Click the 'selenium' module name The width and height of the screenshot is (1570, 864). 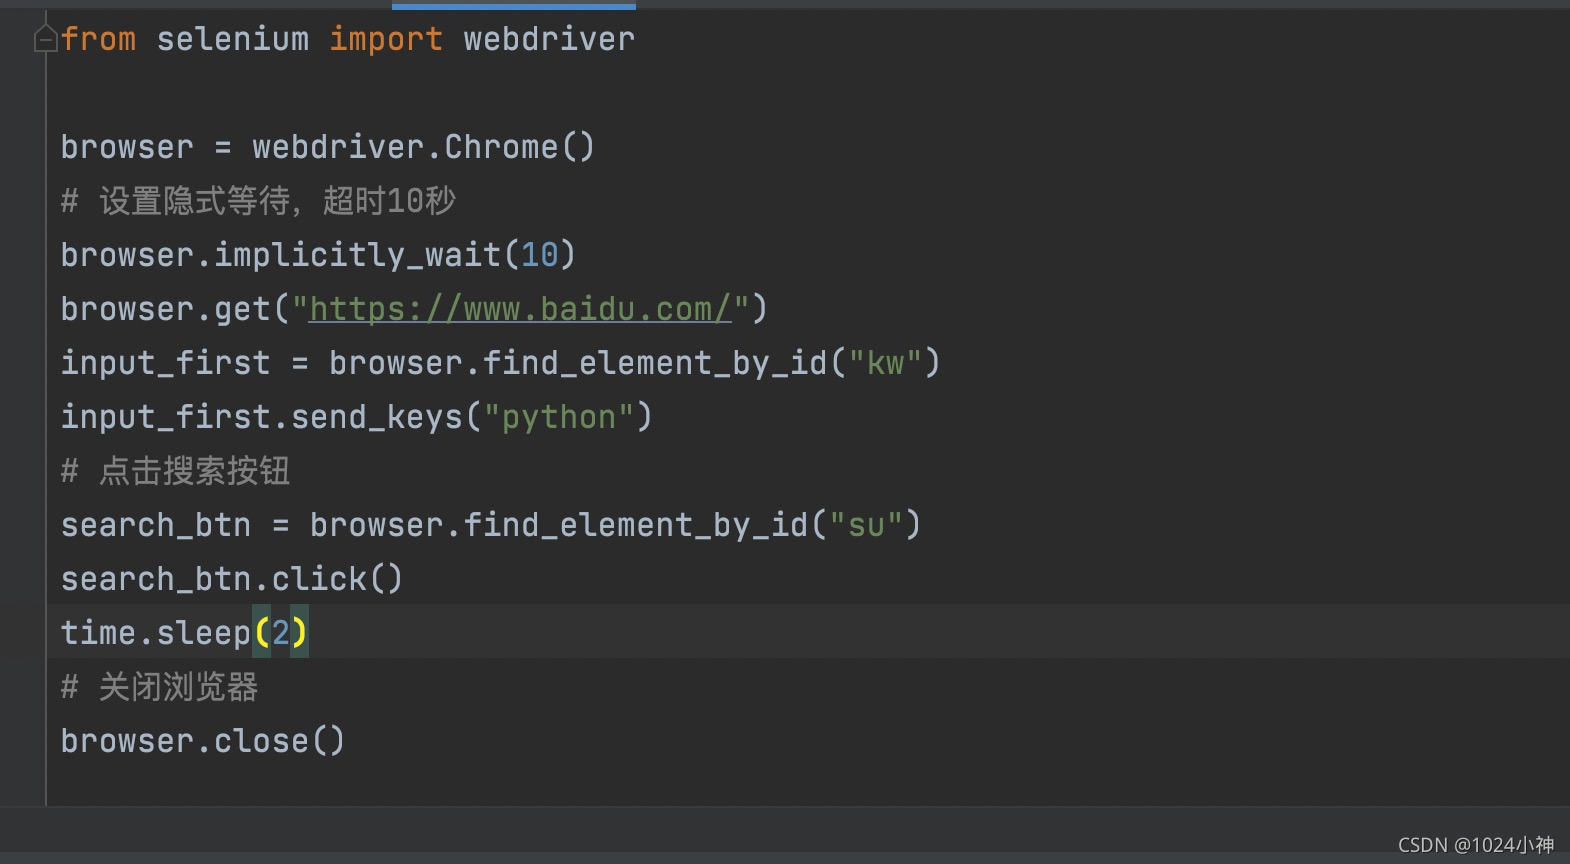[x=232, y=39]
